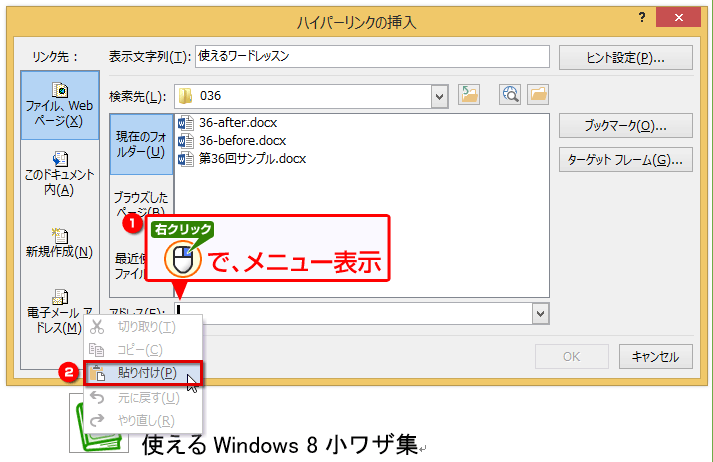Screen dimensions: 713x462
Task: Choose 貼り付け(P) from context menu
Action: 143,373
